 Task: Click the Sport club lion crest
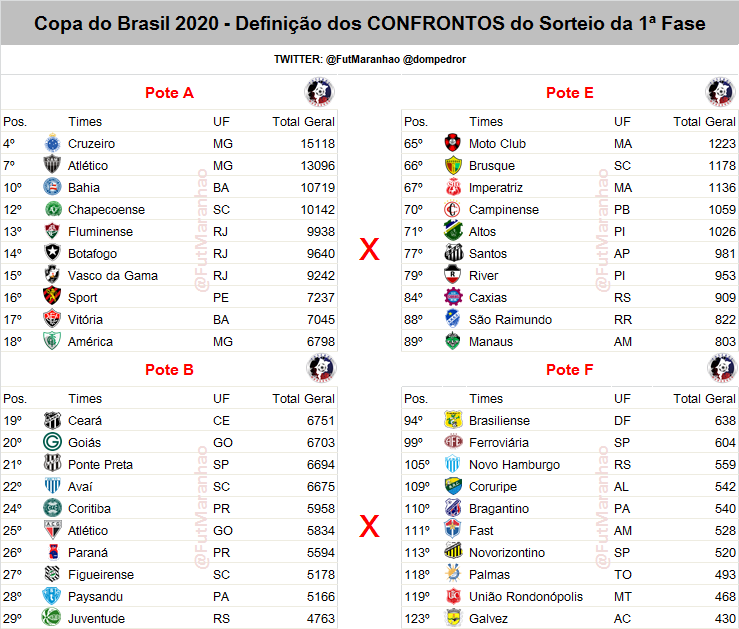(52, 297)
